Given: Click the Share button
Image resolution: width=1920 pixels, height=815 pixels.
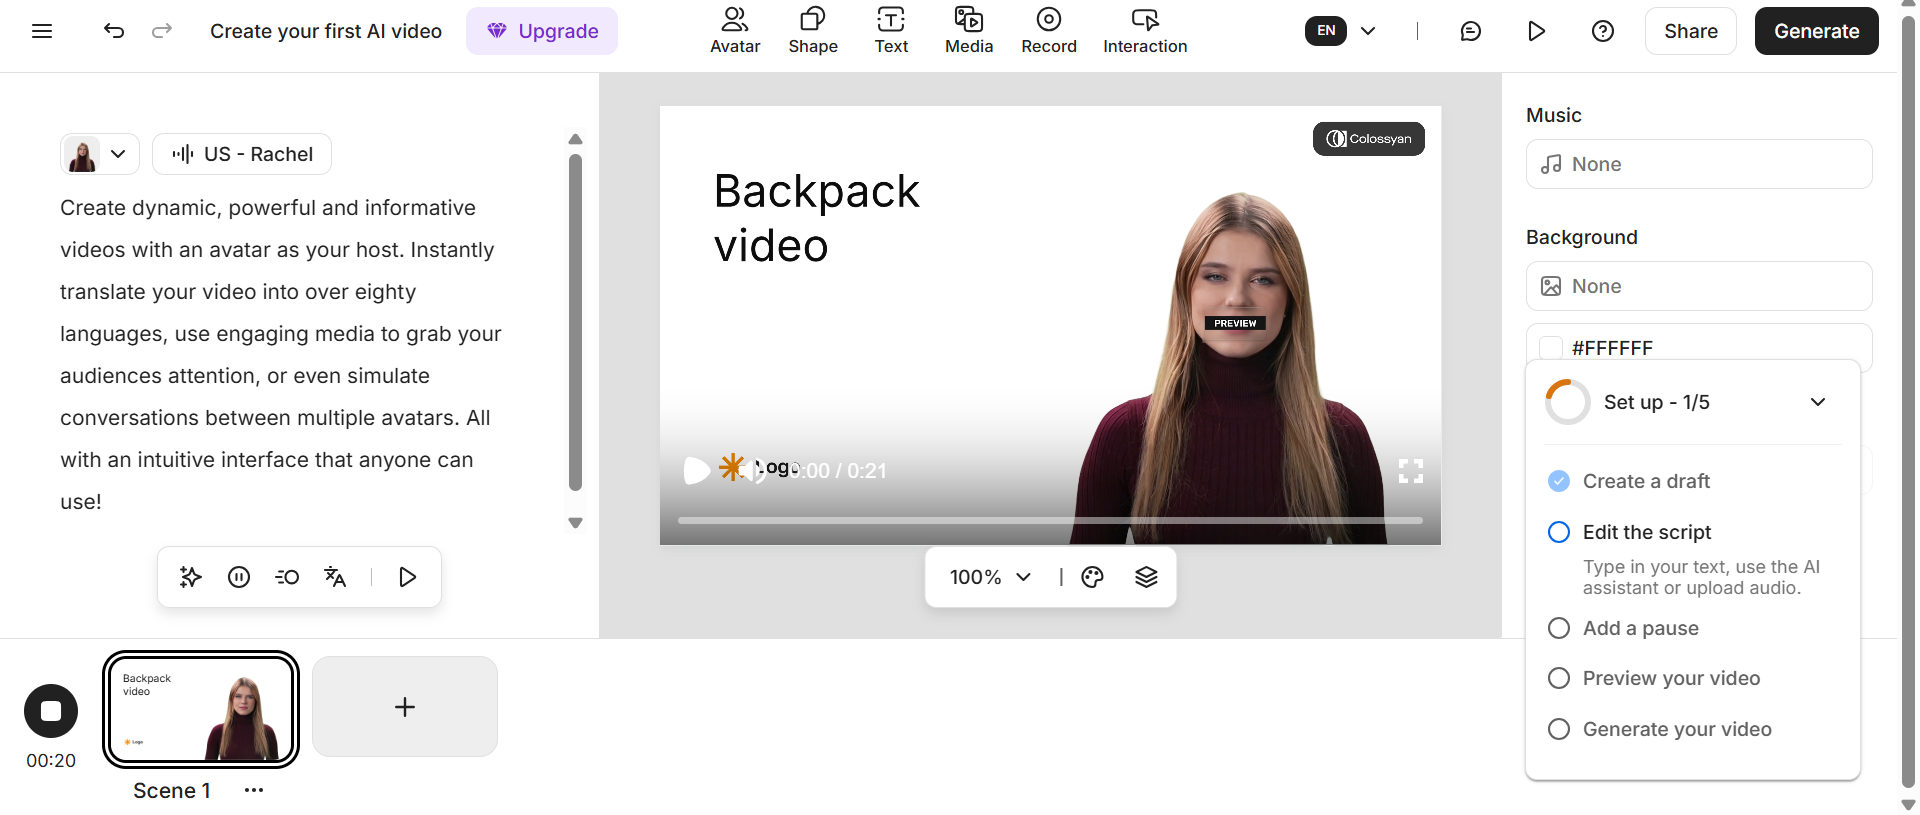Looking at the screenshot, I should point(1691,31).
